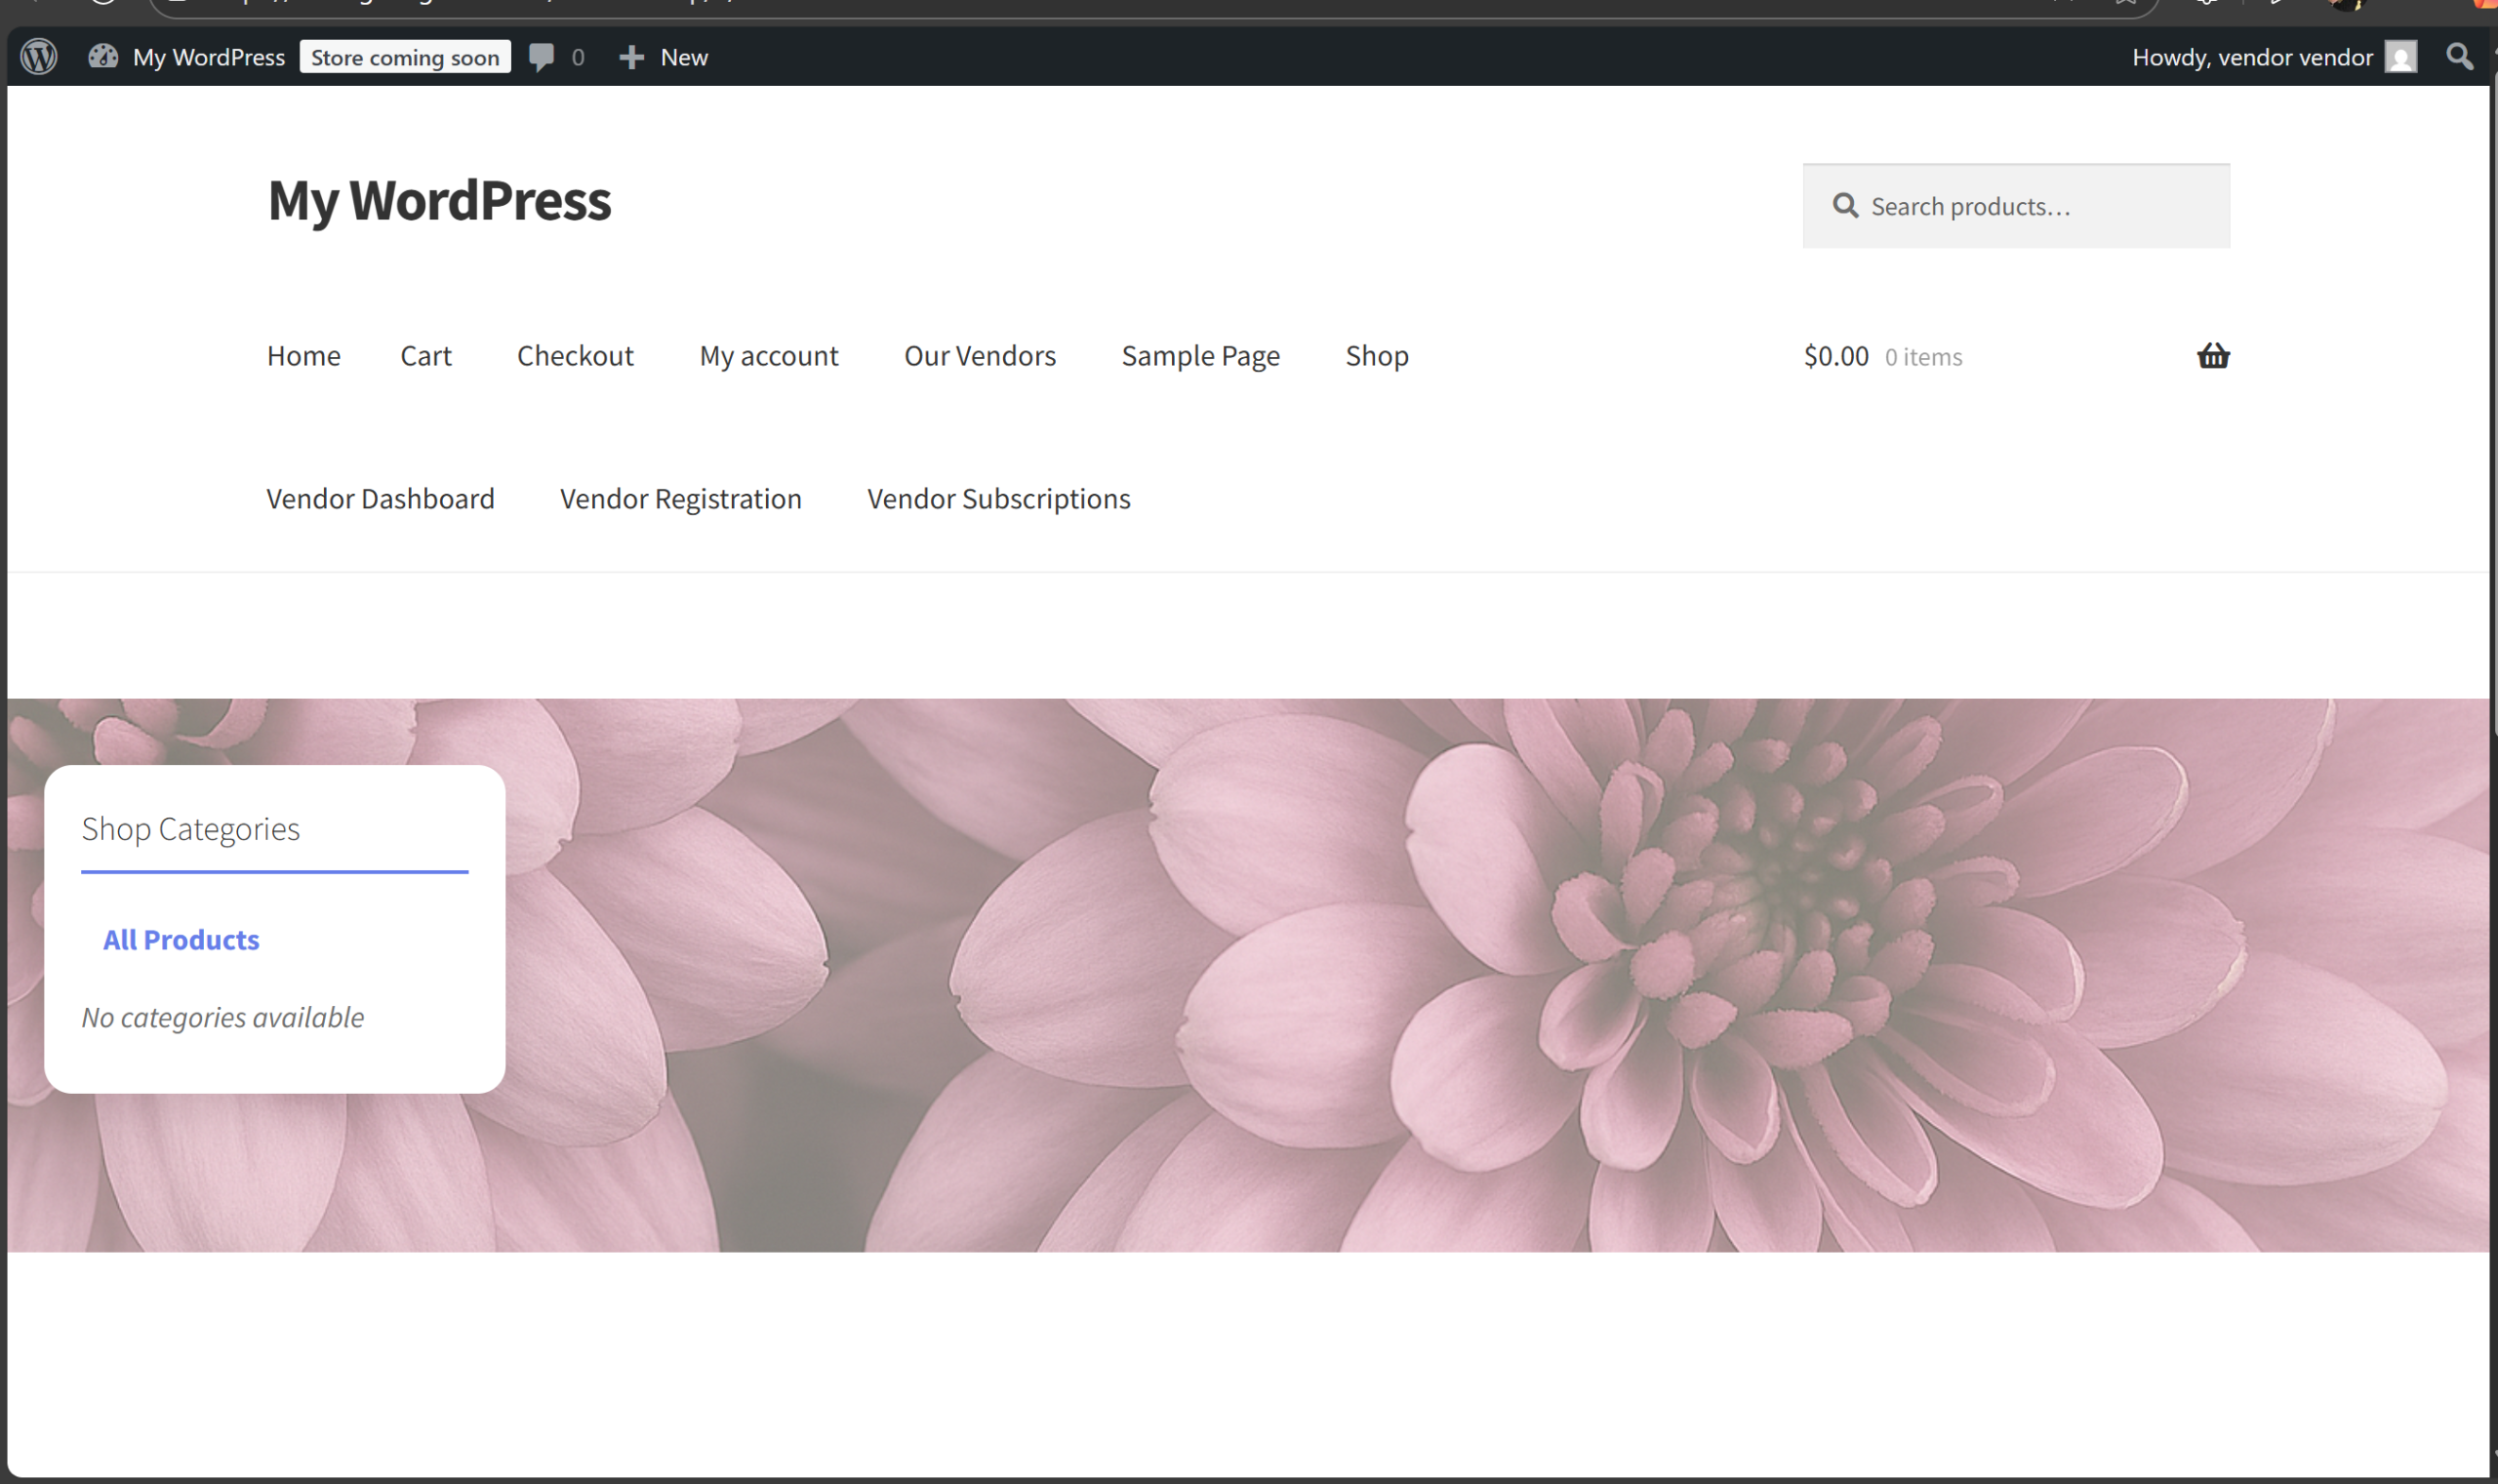2498x1484 pixels.
Task: Go to the Shop page
Action: click(x=1377, y=356)
